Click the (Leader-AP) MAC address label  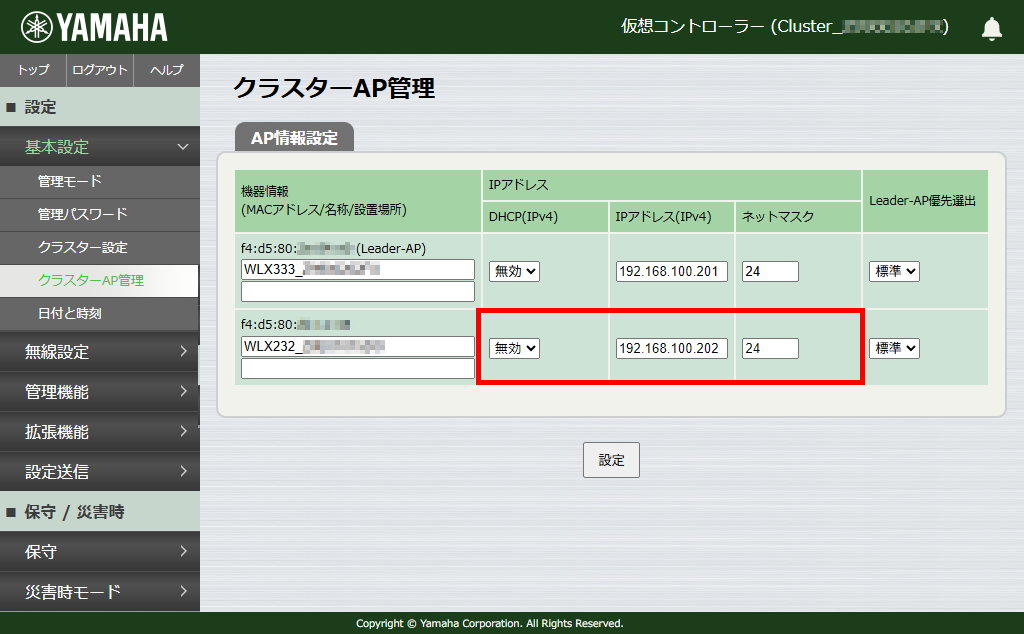pyautogui.click(x=334, y=248)
